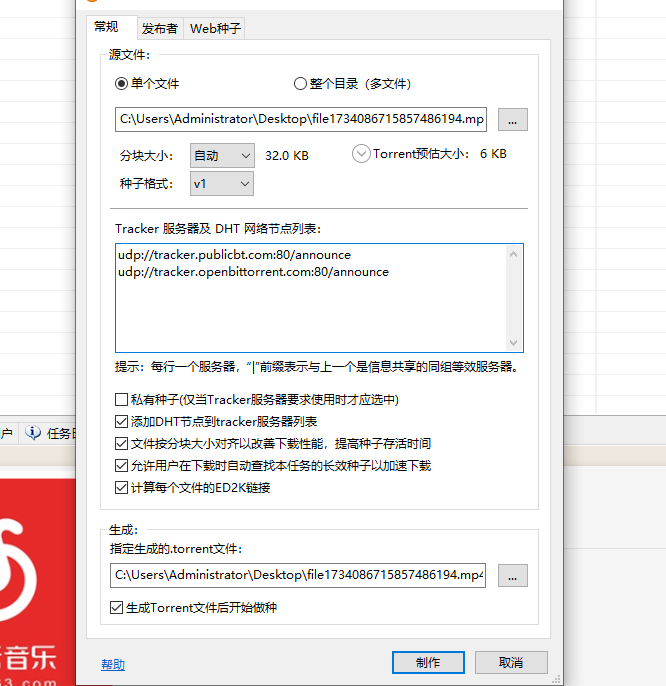The width and height of the screenshot is (666, 686).
Task: Uncheck 允许用户自动查找长效种子 option
Action: tap(122, 466)
